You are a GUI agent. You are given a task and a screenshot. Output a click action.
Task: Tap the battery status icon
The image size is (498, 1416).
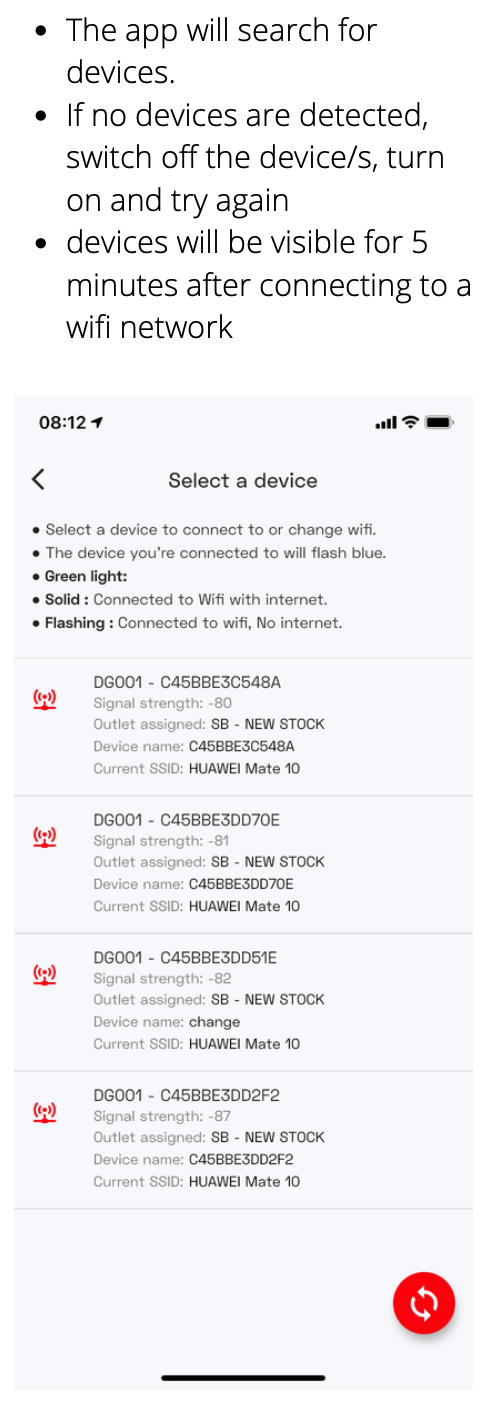tap(439, 422)
